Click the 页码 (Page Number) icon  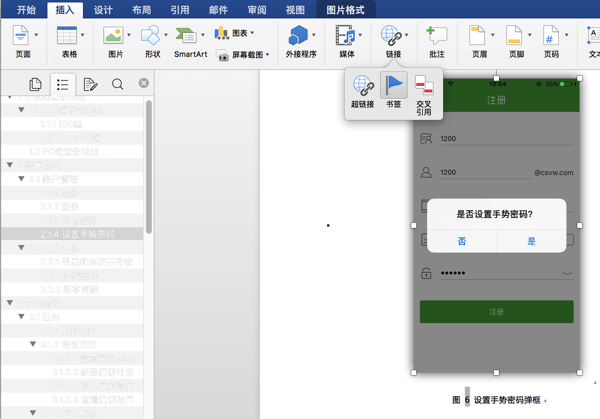(x=551, y=35)
